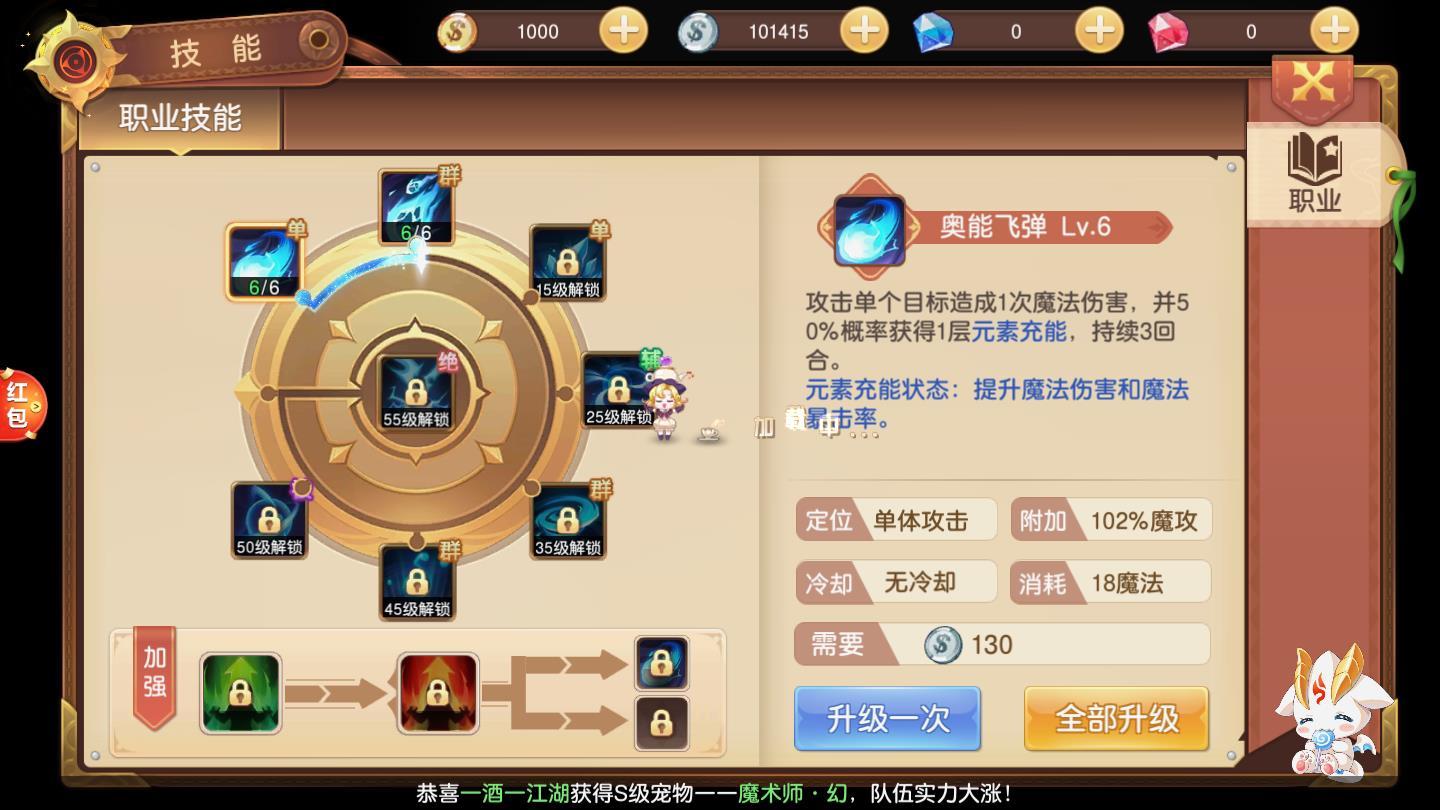The width and height of the screenshot is (1440, 810).
Task: Select the group skill icon at top showing 6/6
Action: (x=416, y=208)
